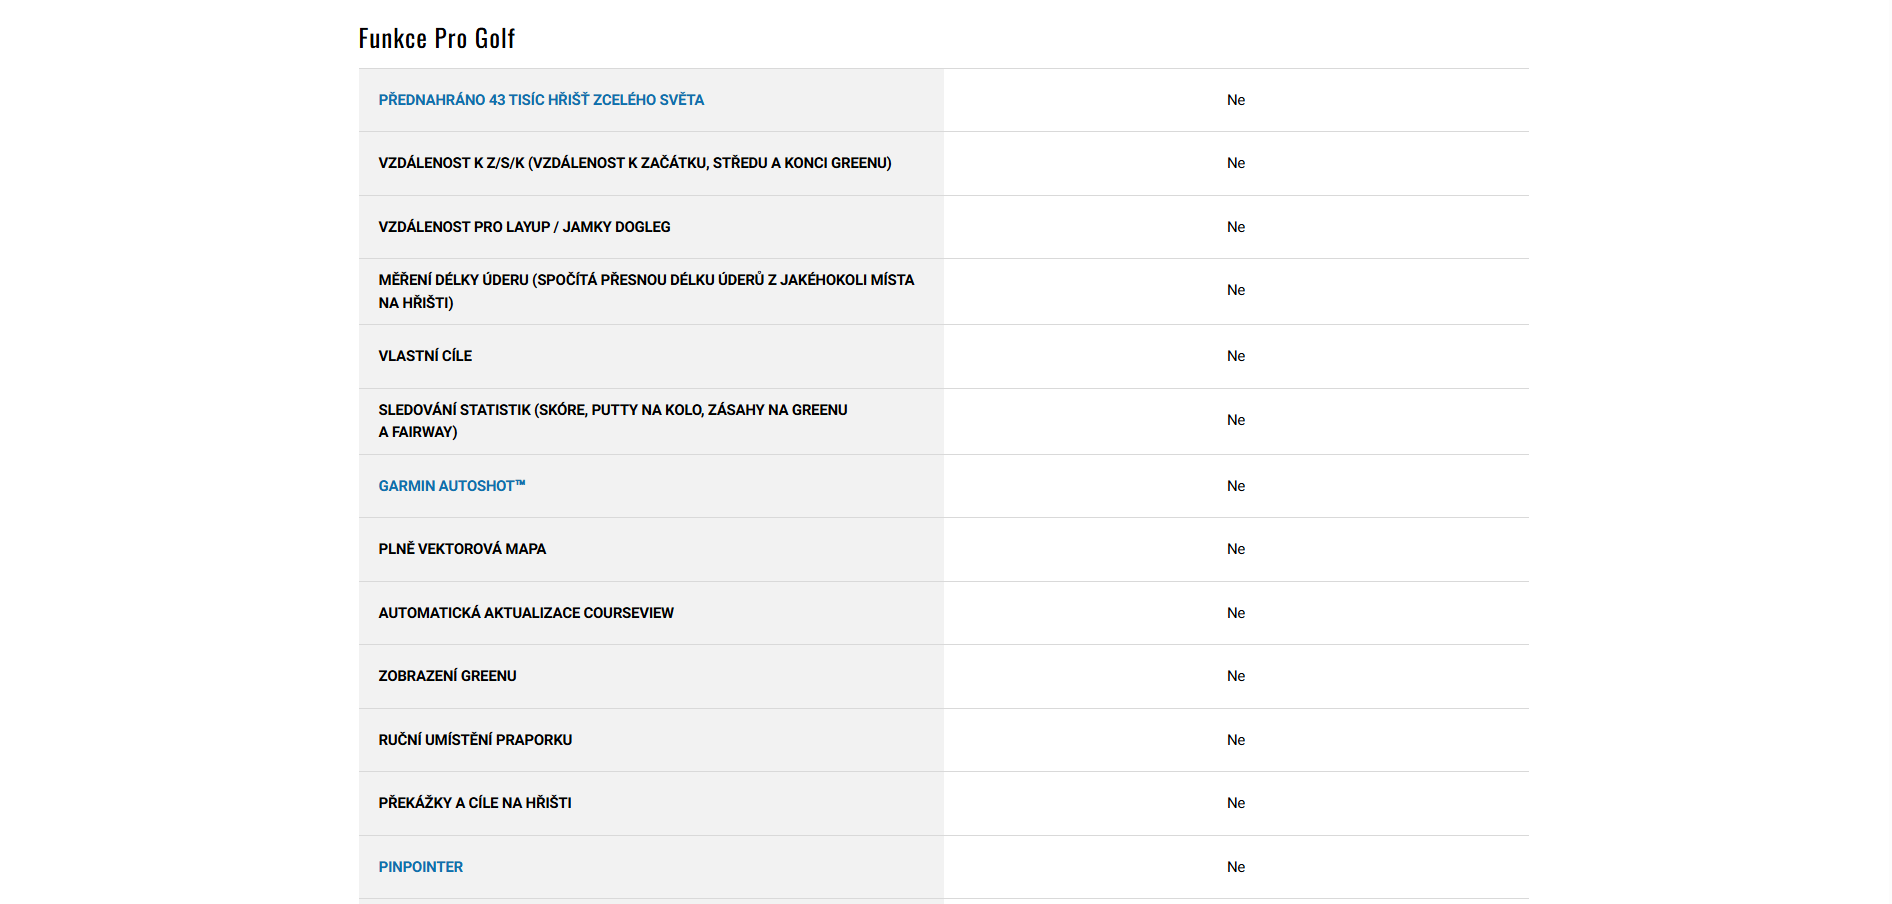Select the Vlastní cíle row label
The image size is (1892, 904).
click(x=425, y=356)
